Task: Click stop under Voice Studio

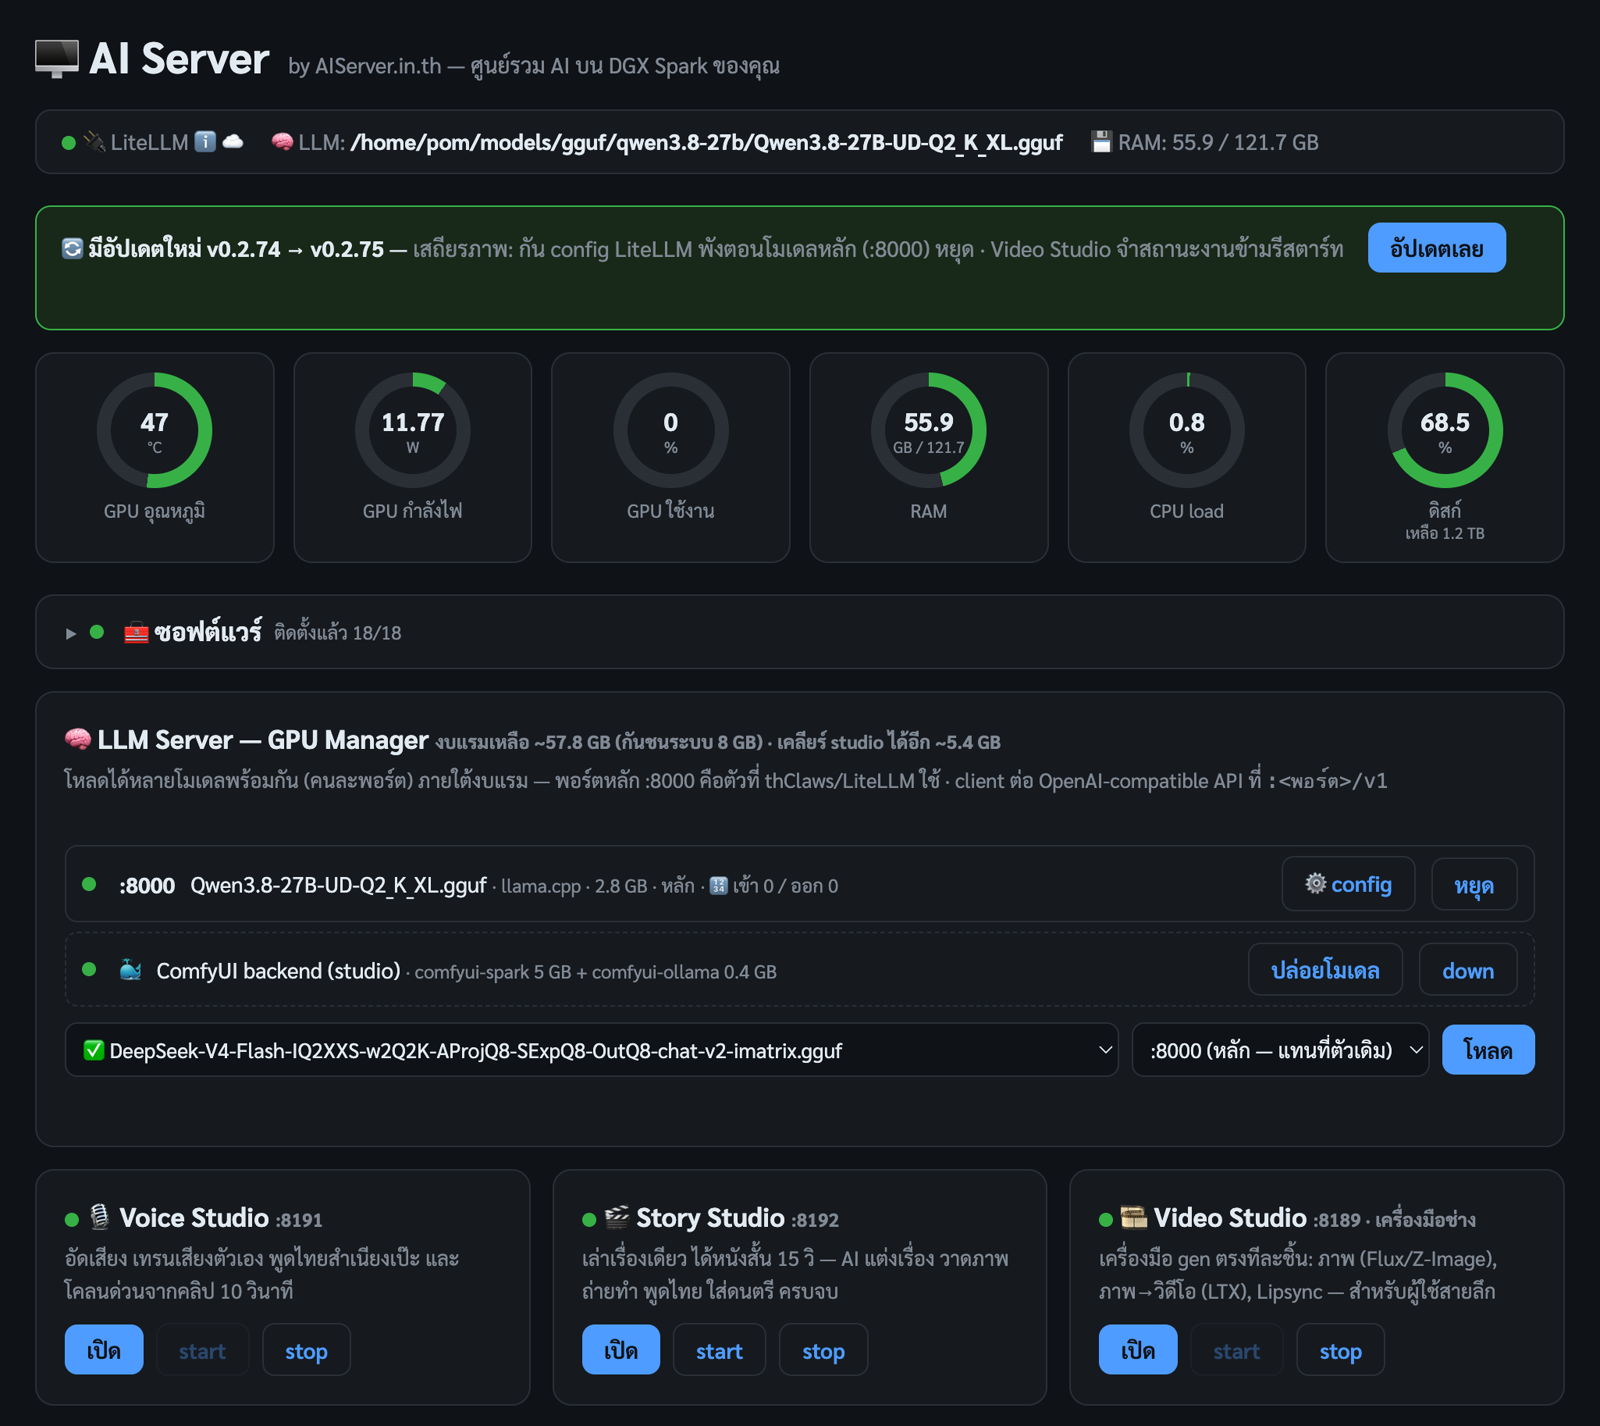Action: pos(306,1350)
